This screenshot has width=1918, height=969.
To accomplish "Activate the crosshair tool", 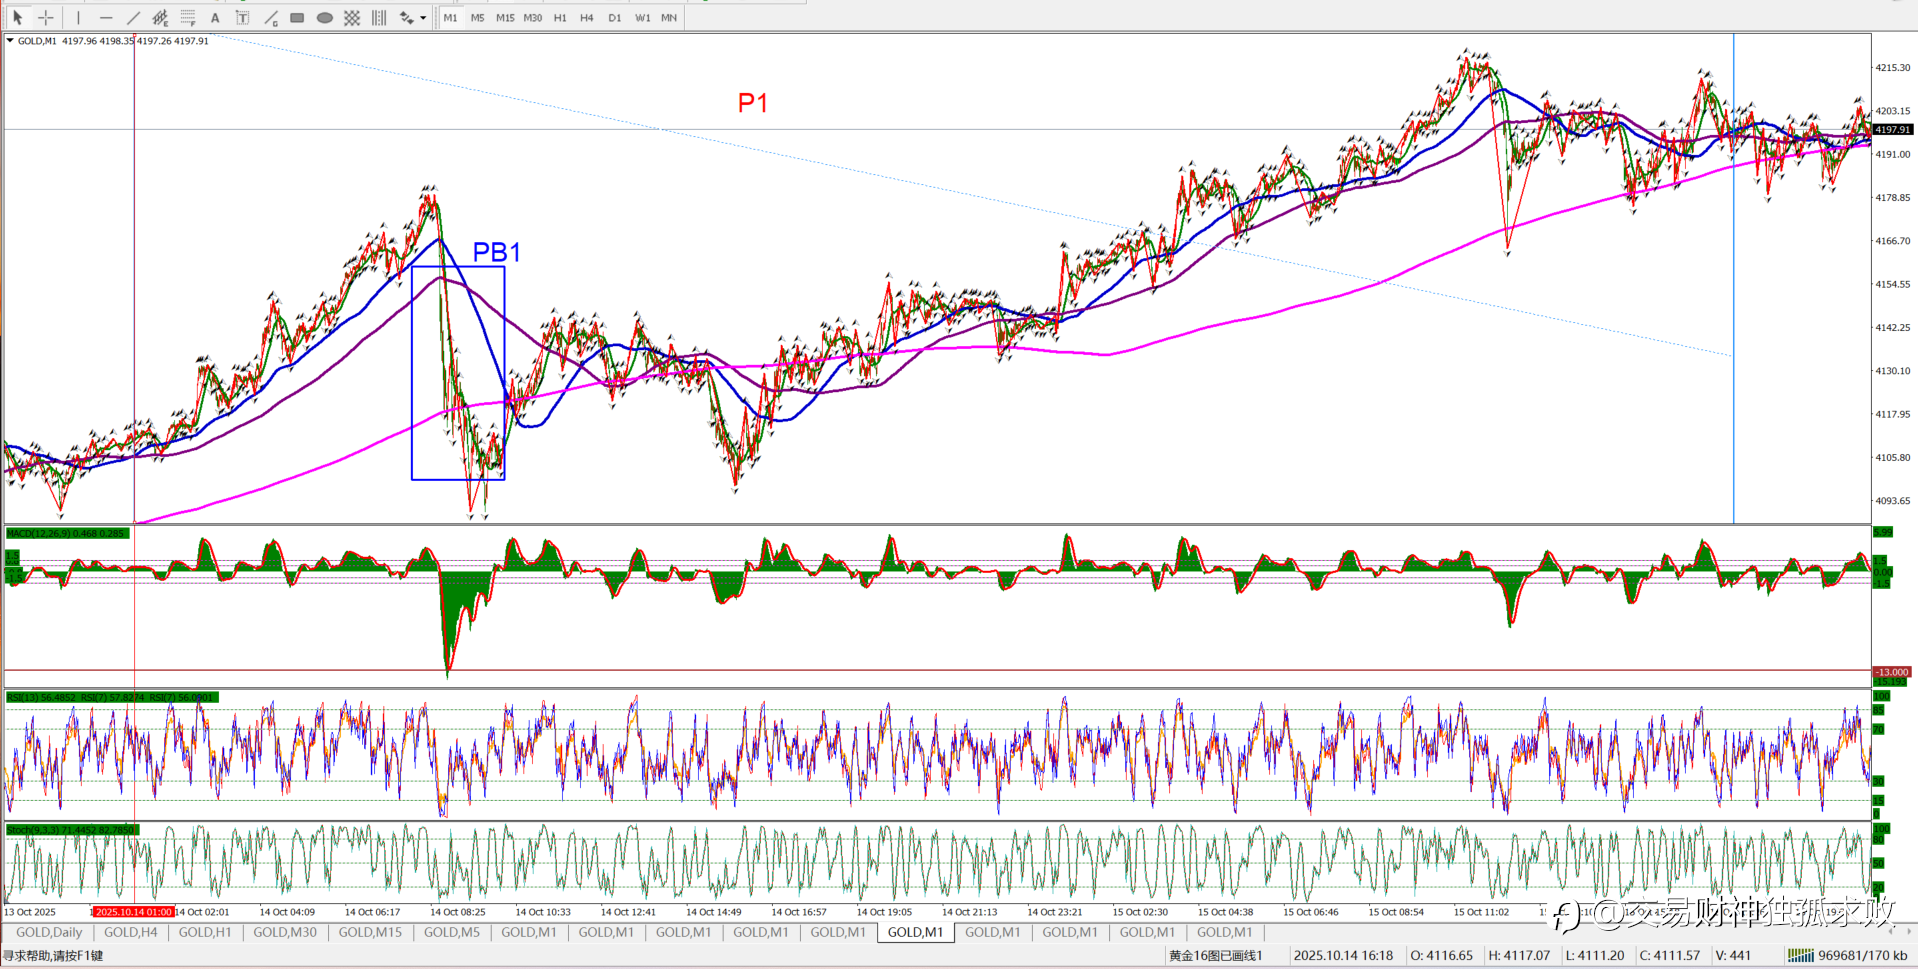I will (x=46, y=18).
